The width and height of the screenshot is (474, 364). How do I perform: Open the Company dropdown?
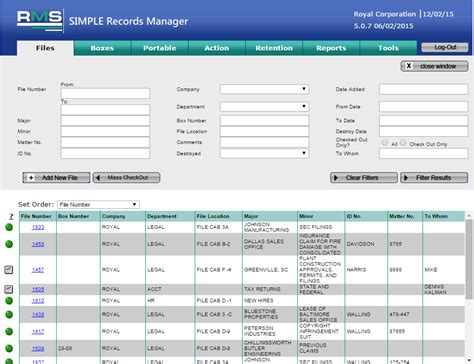[264, 89]
